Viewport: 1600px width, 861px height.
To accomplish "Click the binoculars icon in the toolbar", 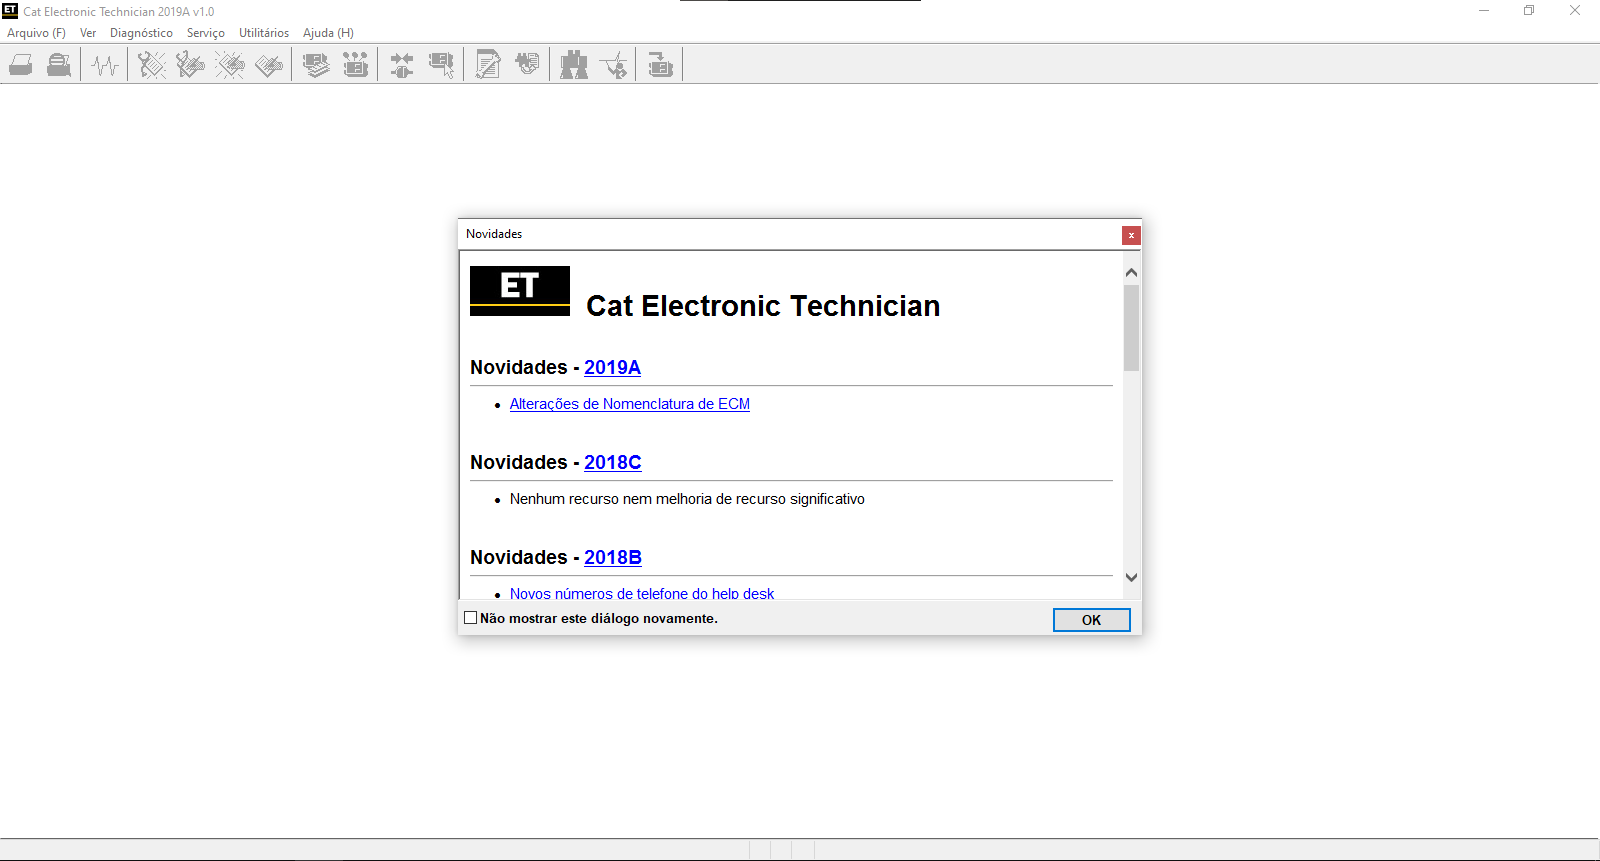I will (x=574, y=66).
